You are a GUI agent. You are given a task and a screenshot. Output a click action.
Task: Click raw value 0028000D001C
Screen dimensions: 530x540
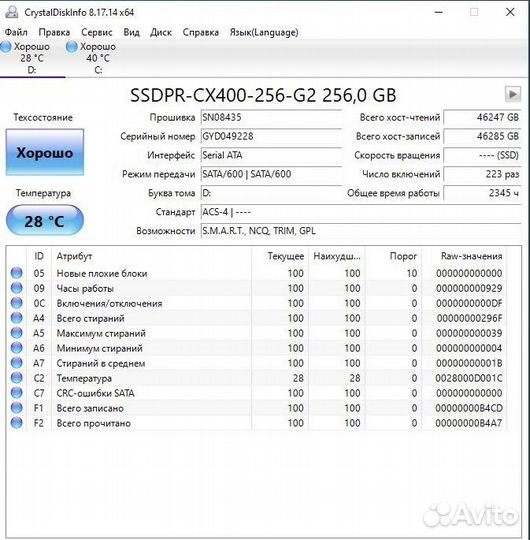pyautogui.click(x=469, y=378)
